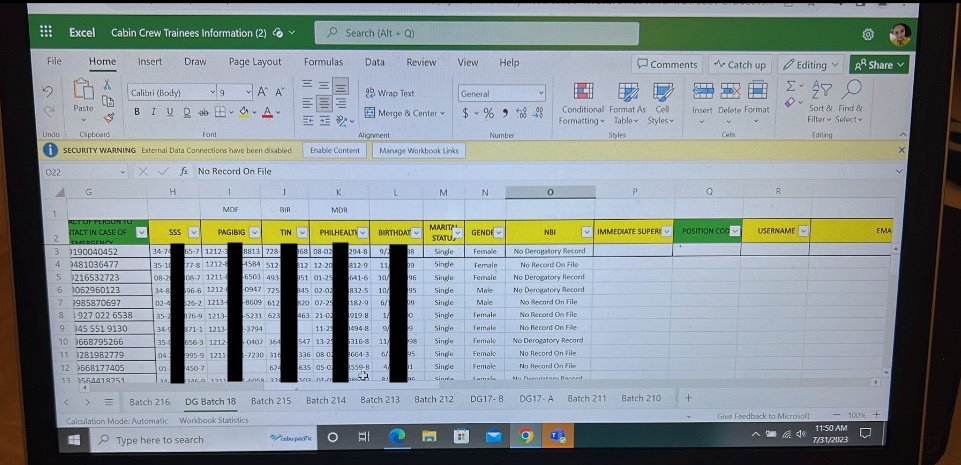
Task: Click the Paste clipboard icon
Action: 83,89
